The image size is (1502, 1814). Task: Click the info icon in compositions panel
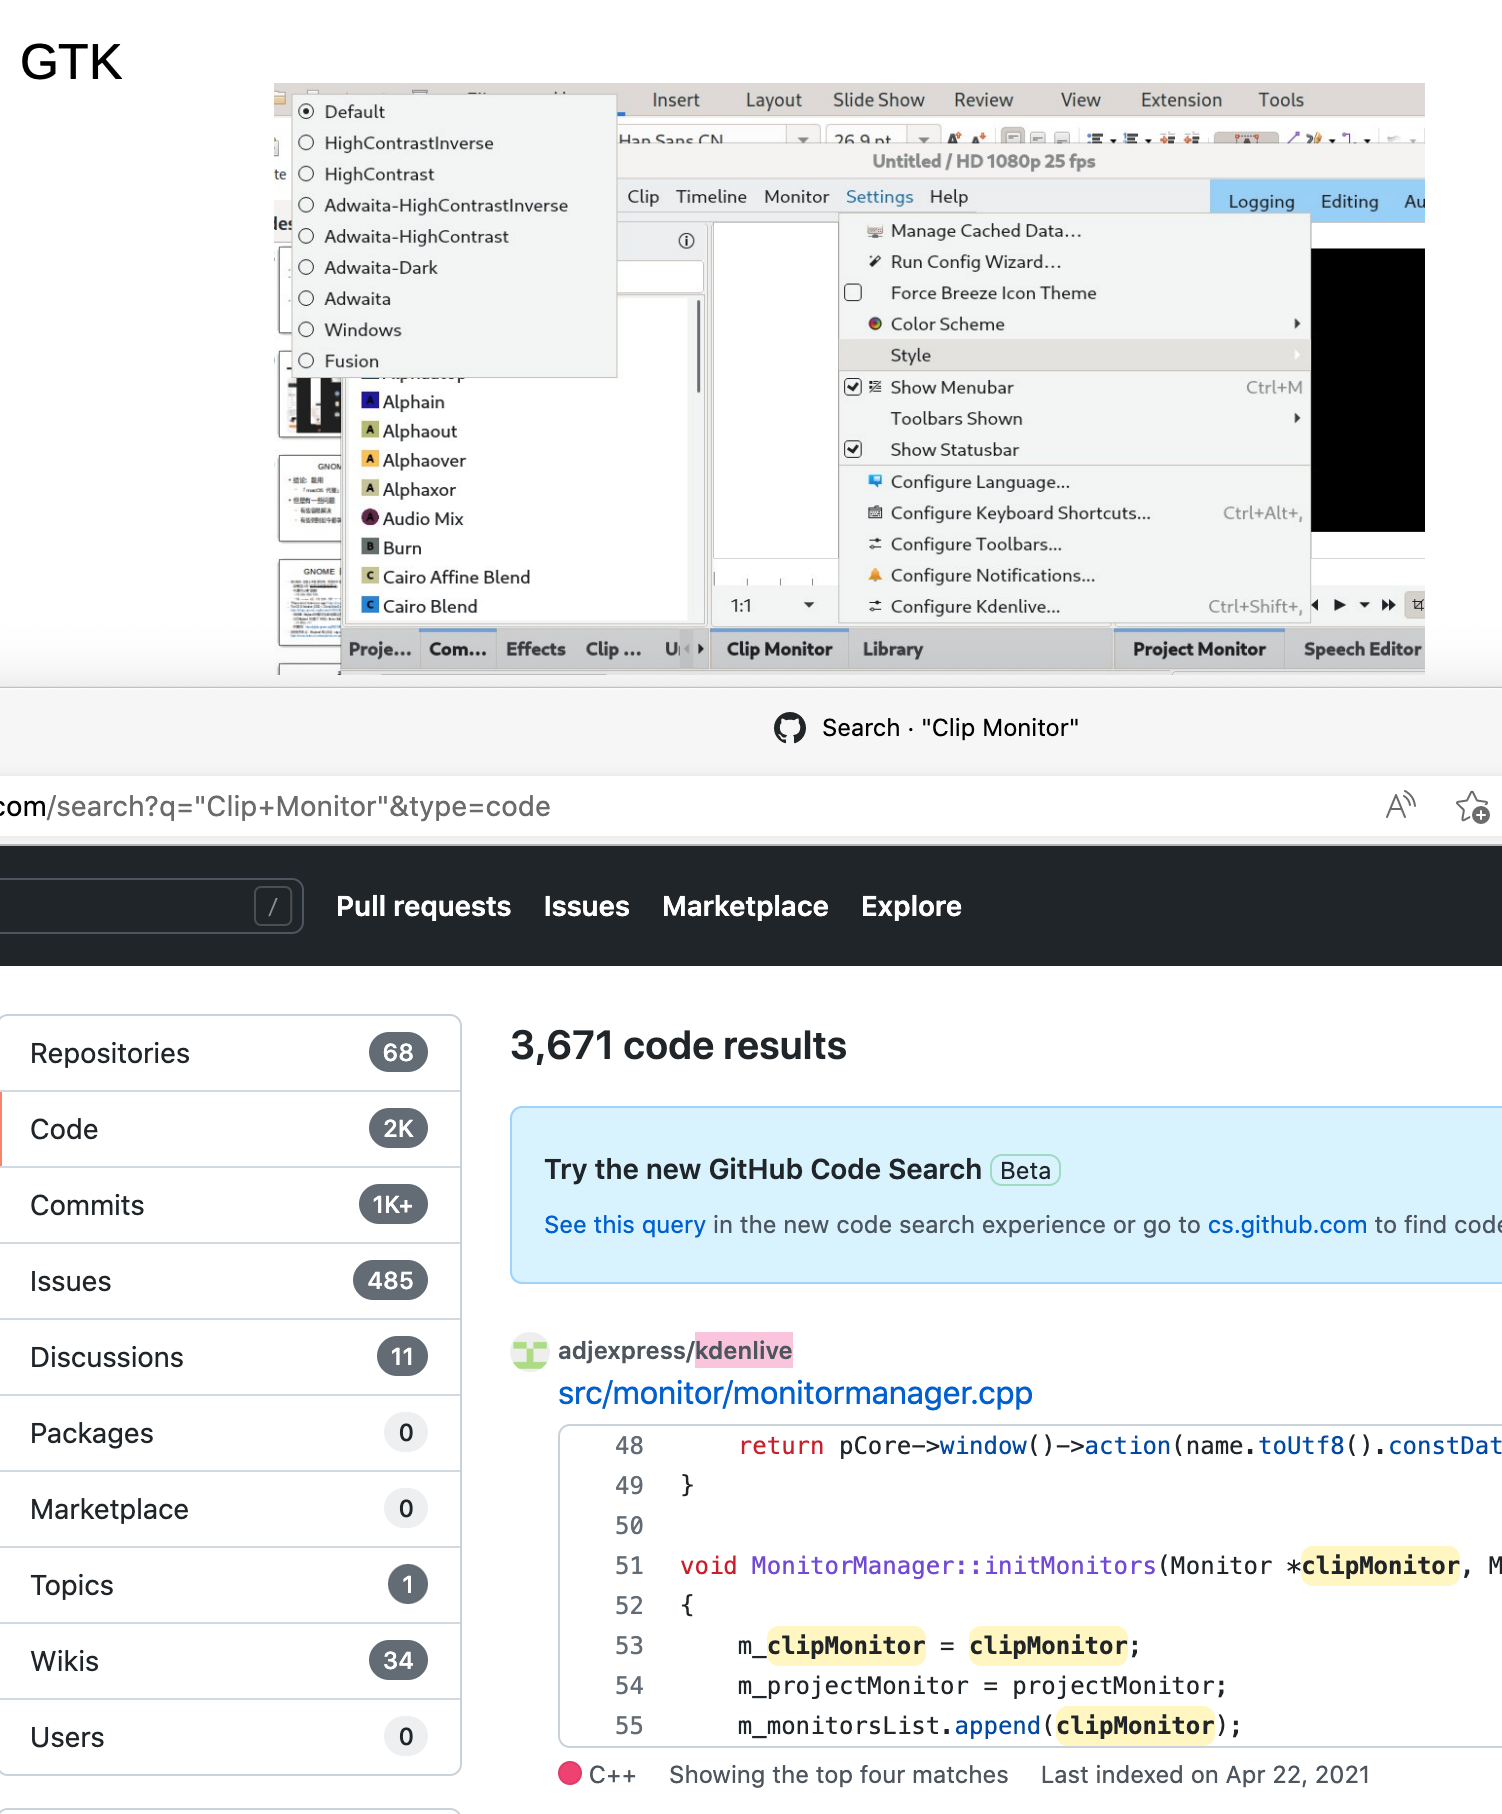click(686, 240)
